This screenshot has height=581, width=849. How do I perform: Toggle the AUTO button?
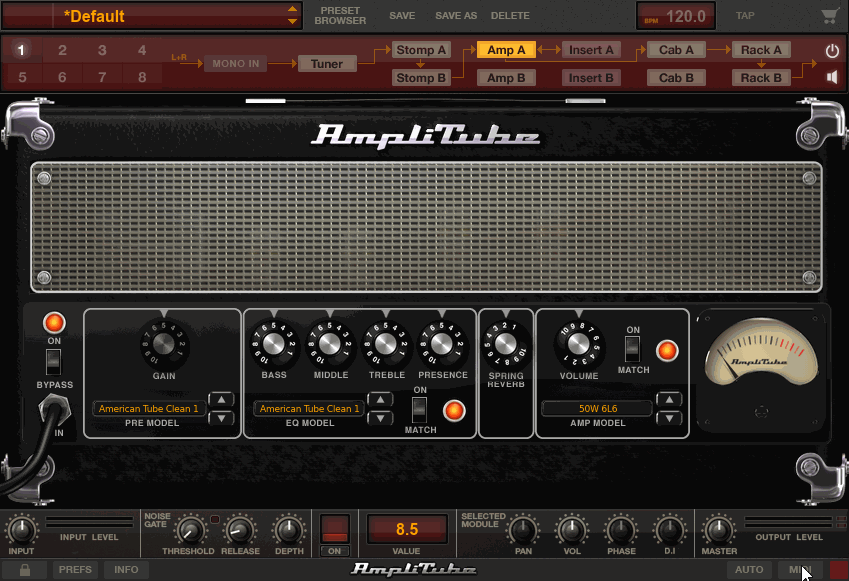pos(749,570)
